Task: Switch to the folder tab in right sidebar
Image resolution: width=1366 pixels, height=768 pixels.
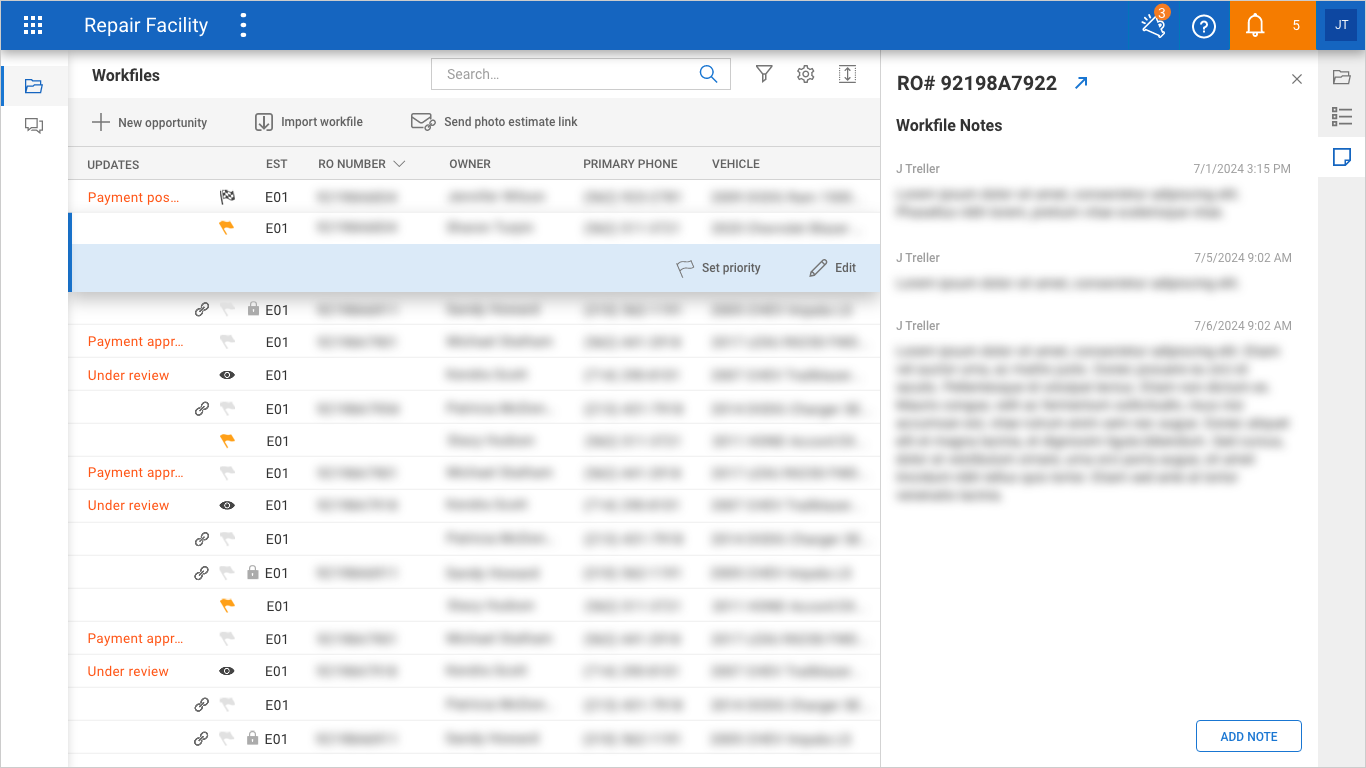Action: coord(1342,77)
